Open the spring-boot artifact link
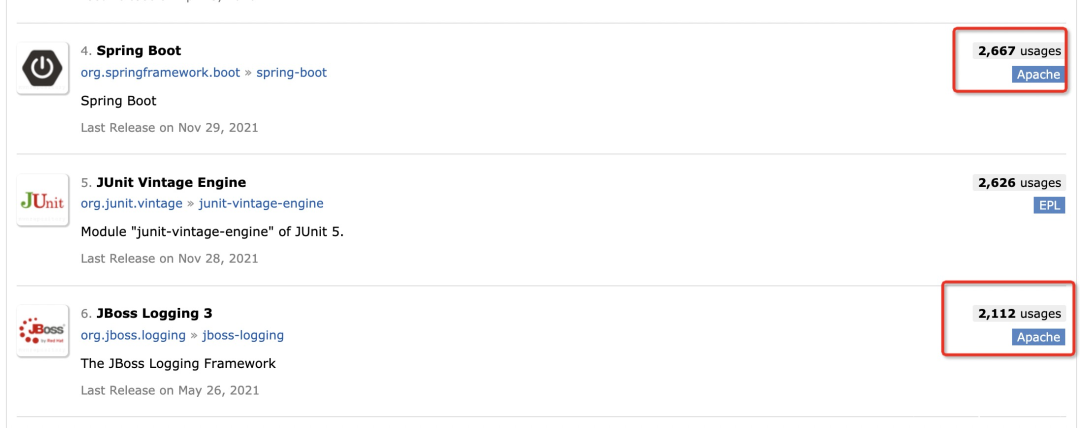The height and width of the screenshot is (428, 1080). click(291, 72)
